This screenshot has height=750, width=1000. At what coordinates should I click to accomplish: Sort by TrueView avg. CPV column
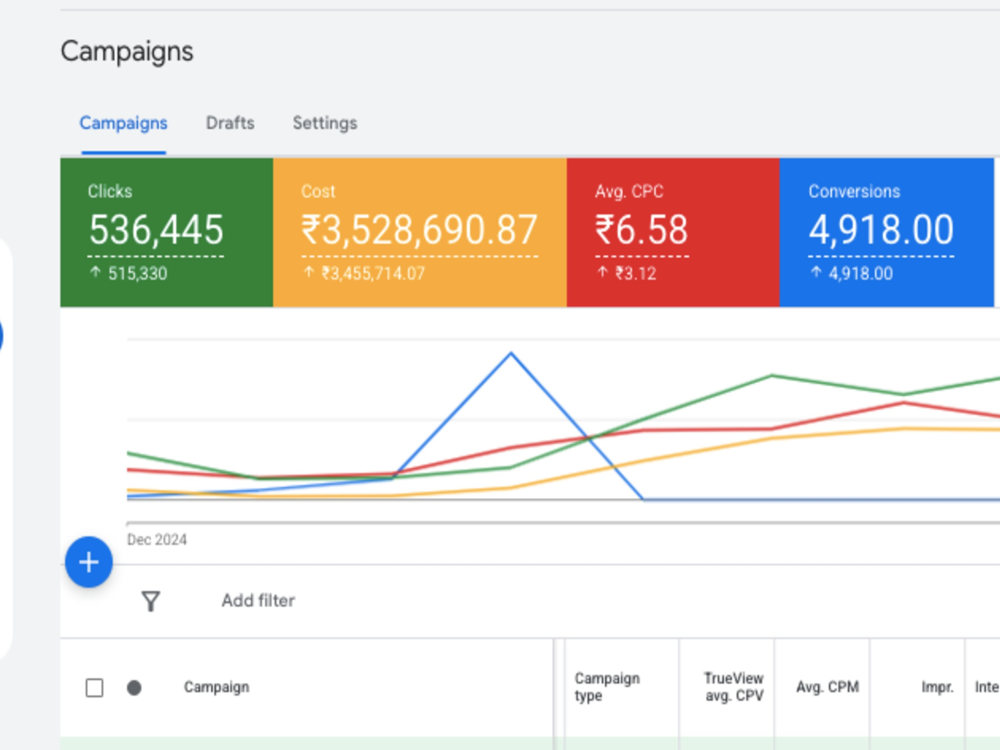[733, 687]
